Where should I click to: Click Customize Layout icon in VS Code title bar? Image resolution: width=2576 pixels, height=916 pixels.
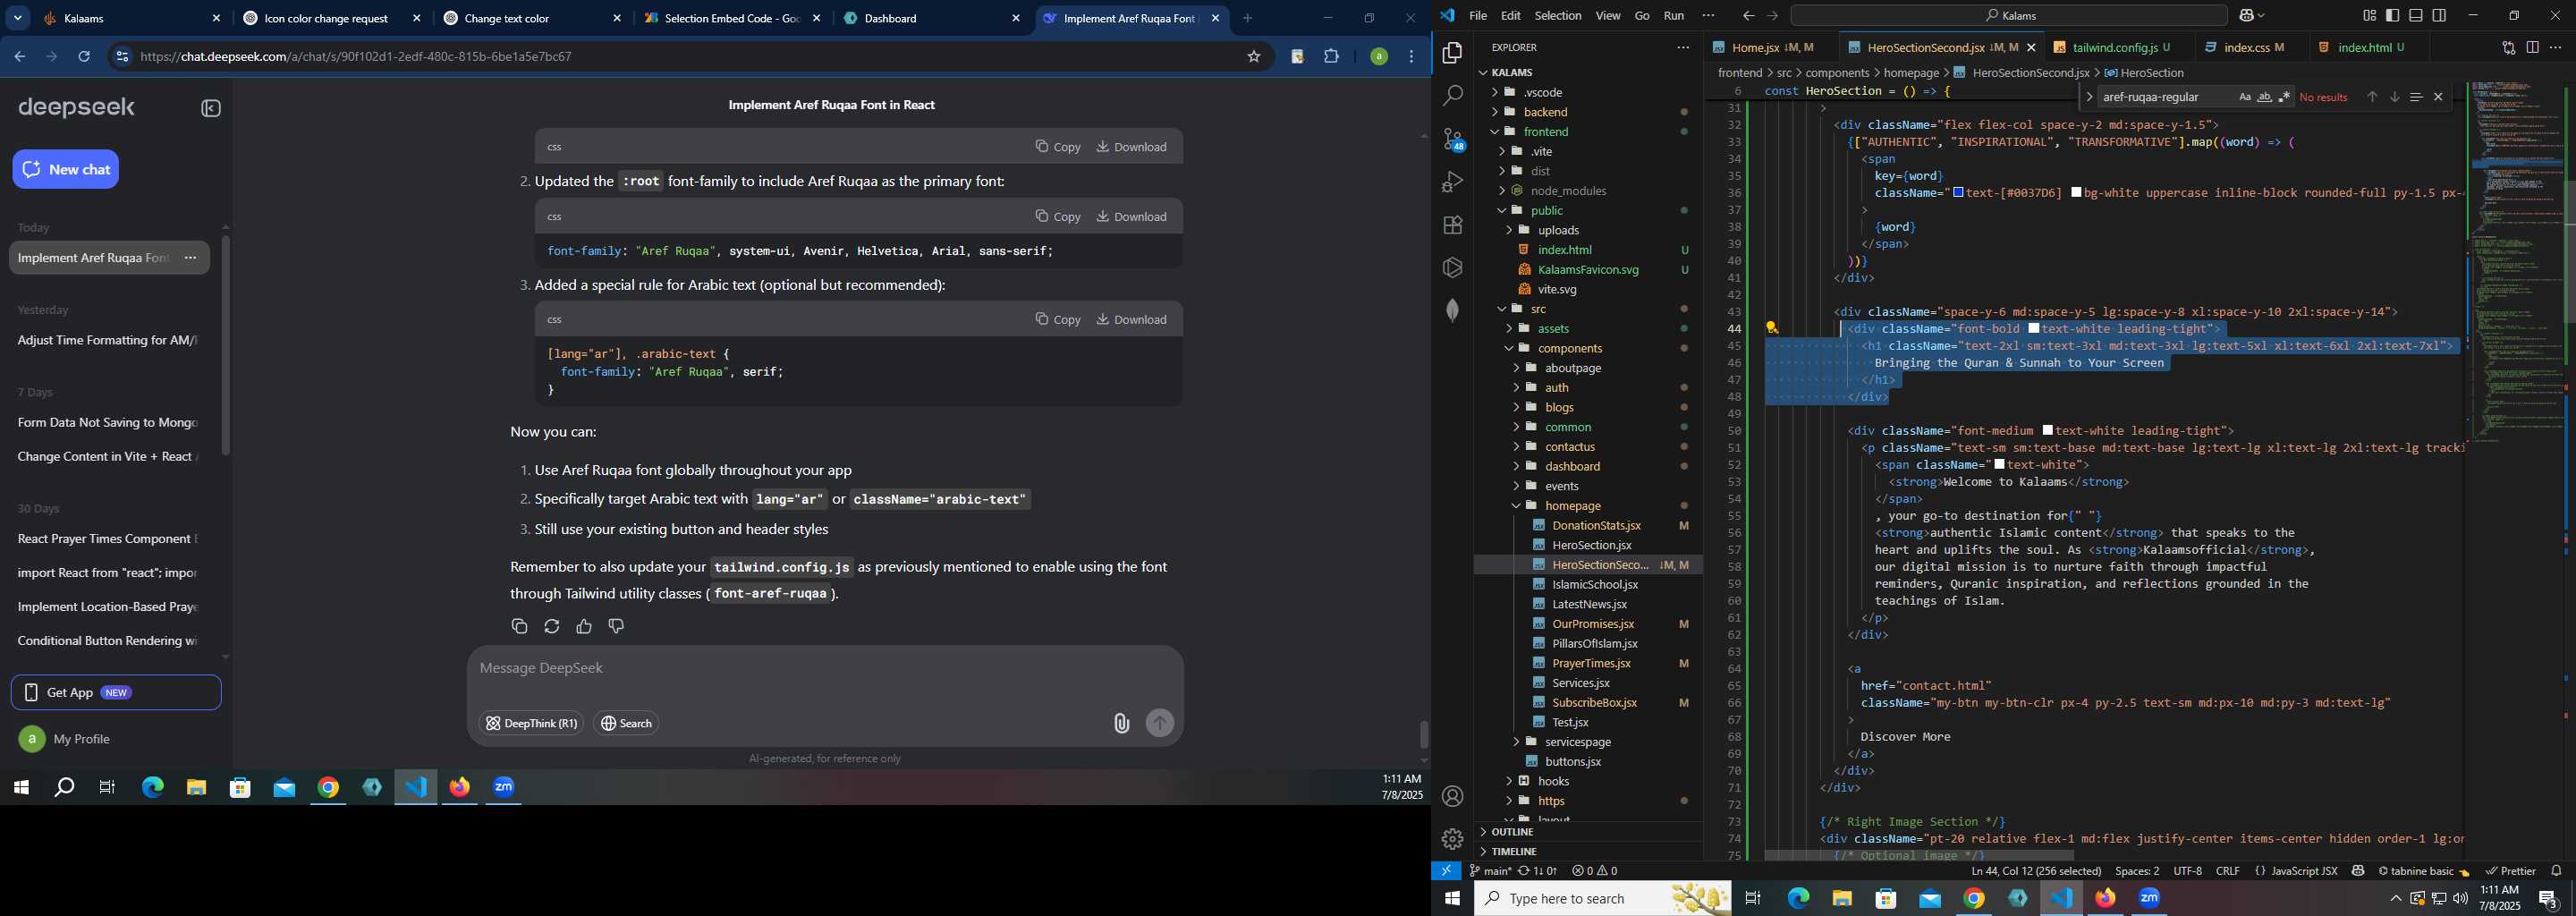2369,16
